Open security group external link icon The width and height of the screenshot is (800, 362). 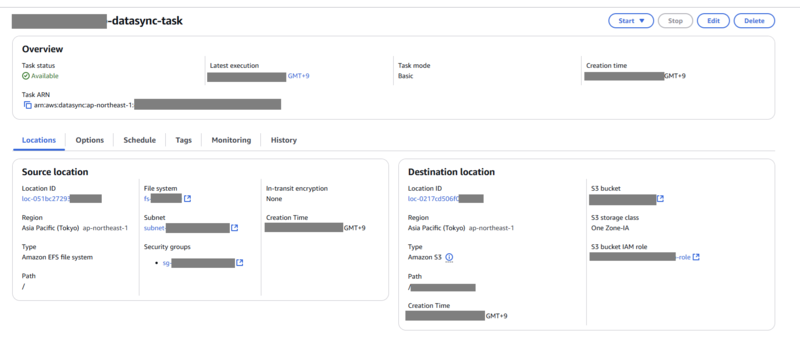(240, 263)
